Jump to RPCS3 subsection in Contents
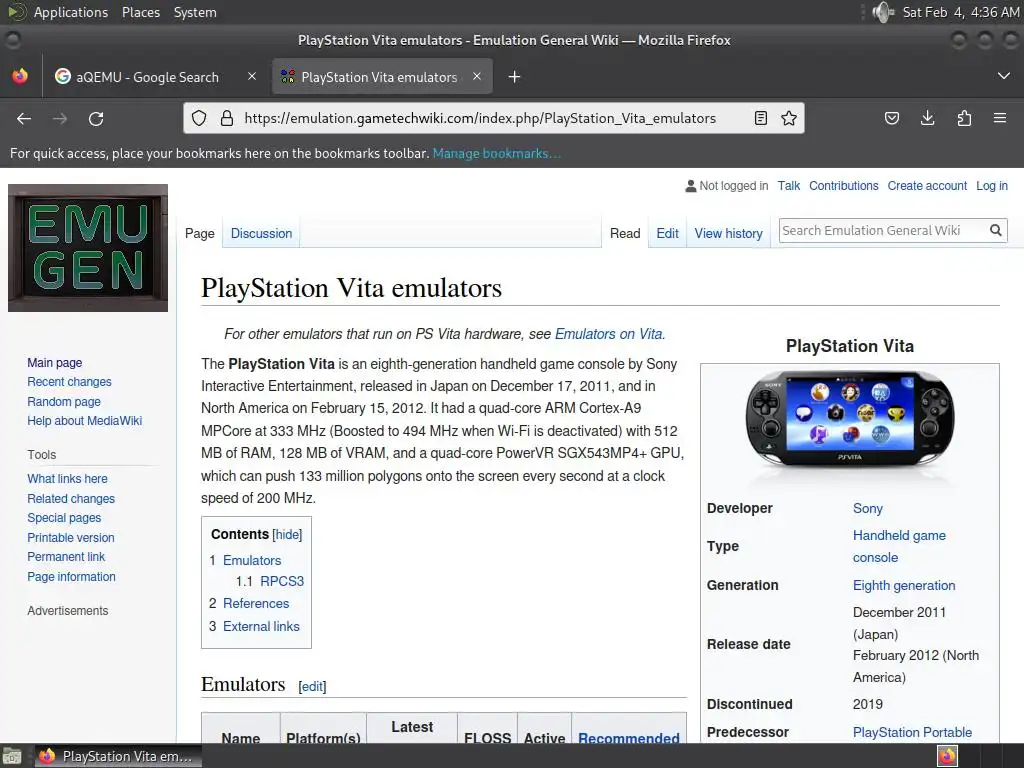 point(282,581)
